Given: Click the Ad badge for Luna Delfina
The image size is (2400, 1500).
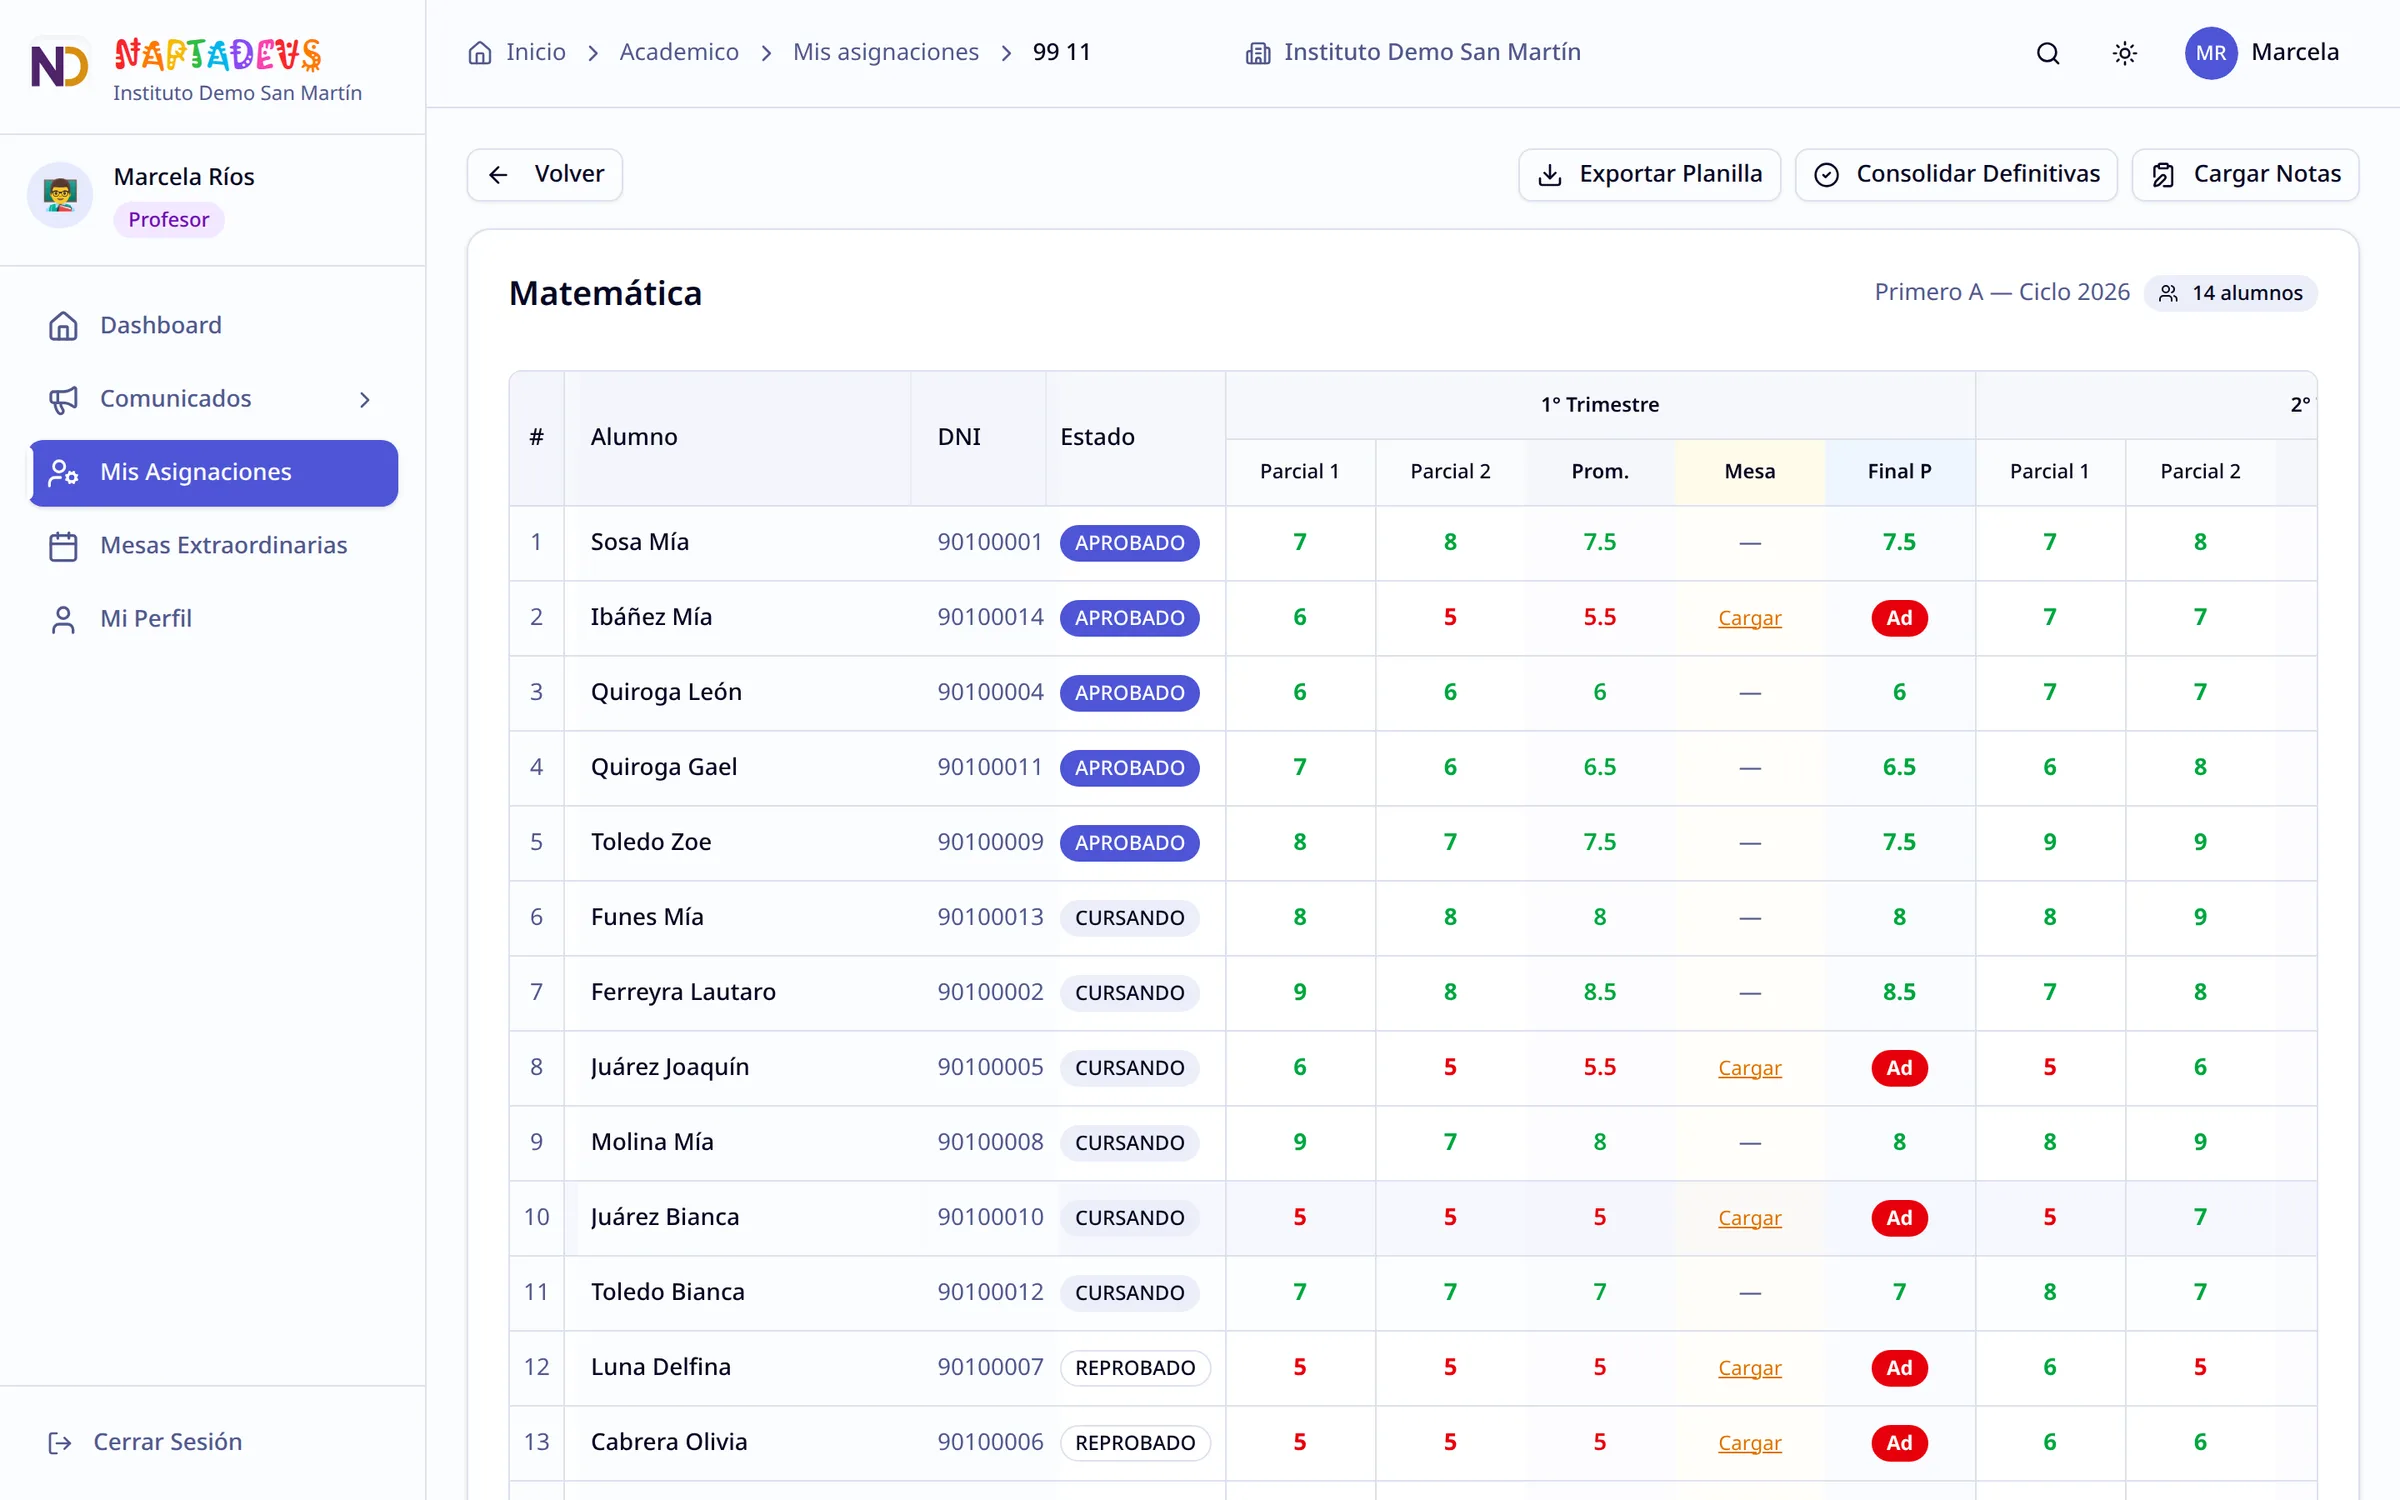Looking at the screenshot, I should point(1898,1367).
